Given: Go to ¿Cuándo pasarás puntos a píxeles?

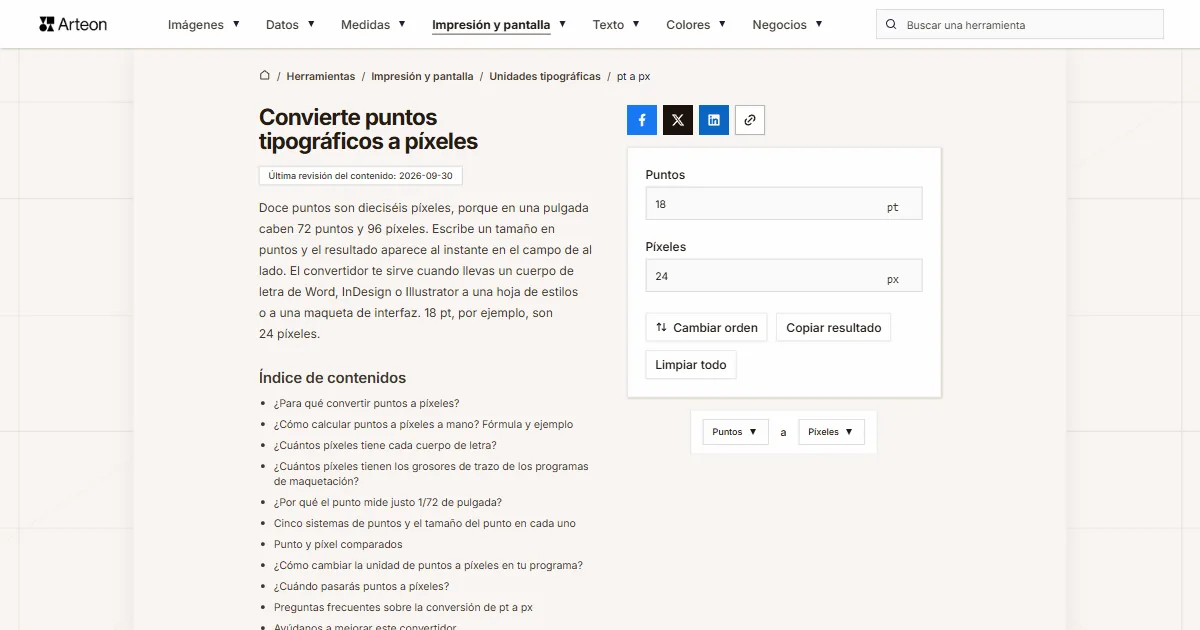Looking at the screenshot, I should 362,586.
